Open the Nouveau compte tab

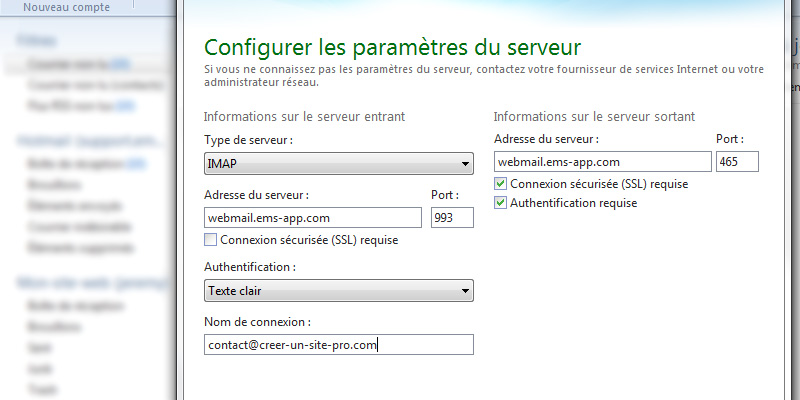point(66,7)
